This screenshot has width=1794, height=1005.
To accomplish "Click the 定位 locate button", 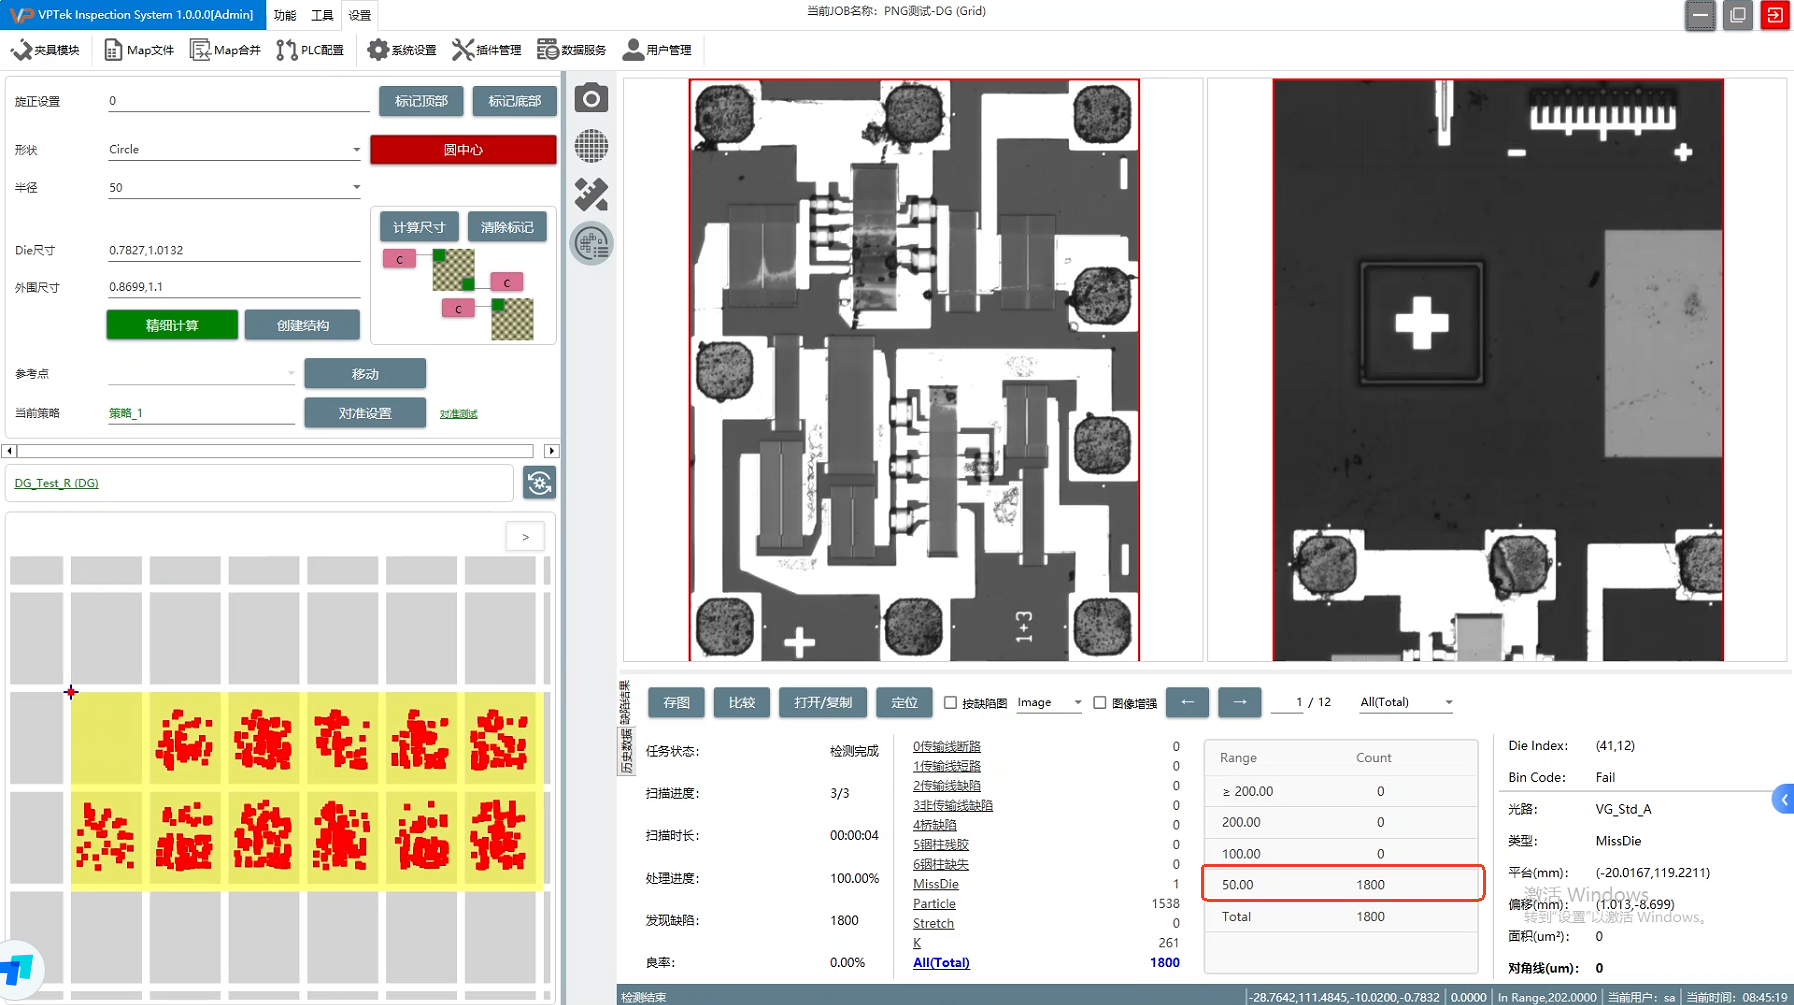I will tap(904, 702).
